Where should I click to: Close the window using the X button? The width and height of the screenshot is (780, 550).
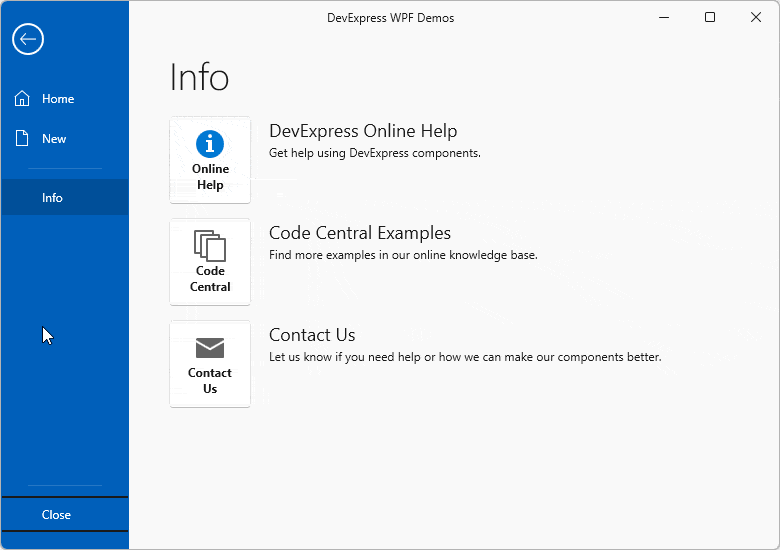point(756,17)
